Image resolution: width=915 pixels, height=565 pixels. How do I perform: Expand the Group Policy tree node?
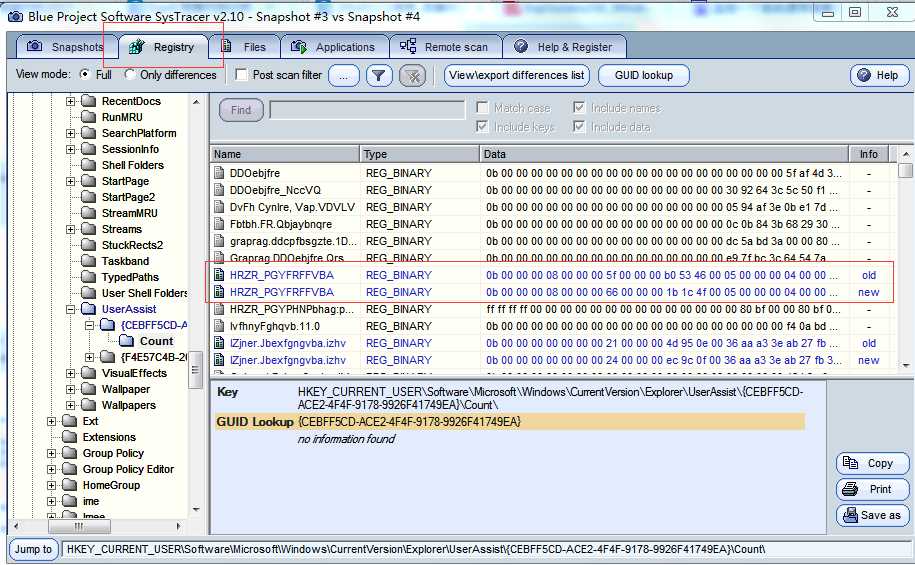(51, 454)
